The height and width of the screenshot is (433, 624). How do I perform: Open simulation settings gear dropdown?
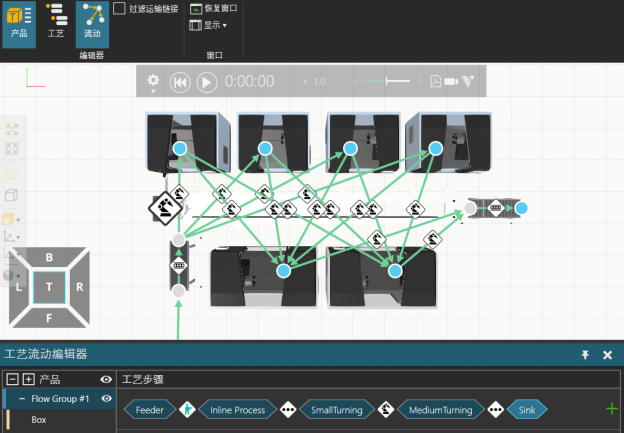(154, 82)
